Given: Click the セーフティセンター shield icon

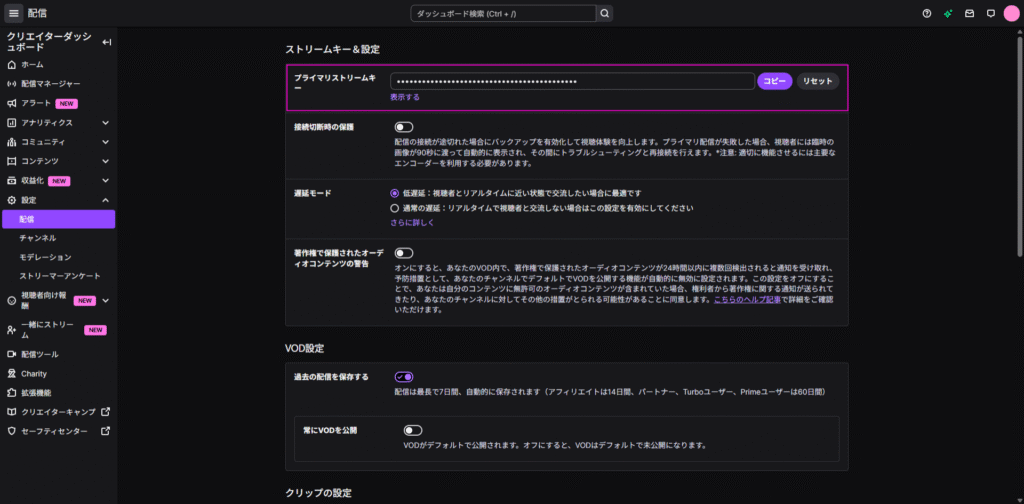Looking at the screenshot, I should tap(11, 432).
